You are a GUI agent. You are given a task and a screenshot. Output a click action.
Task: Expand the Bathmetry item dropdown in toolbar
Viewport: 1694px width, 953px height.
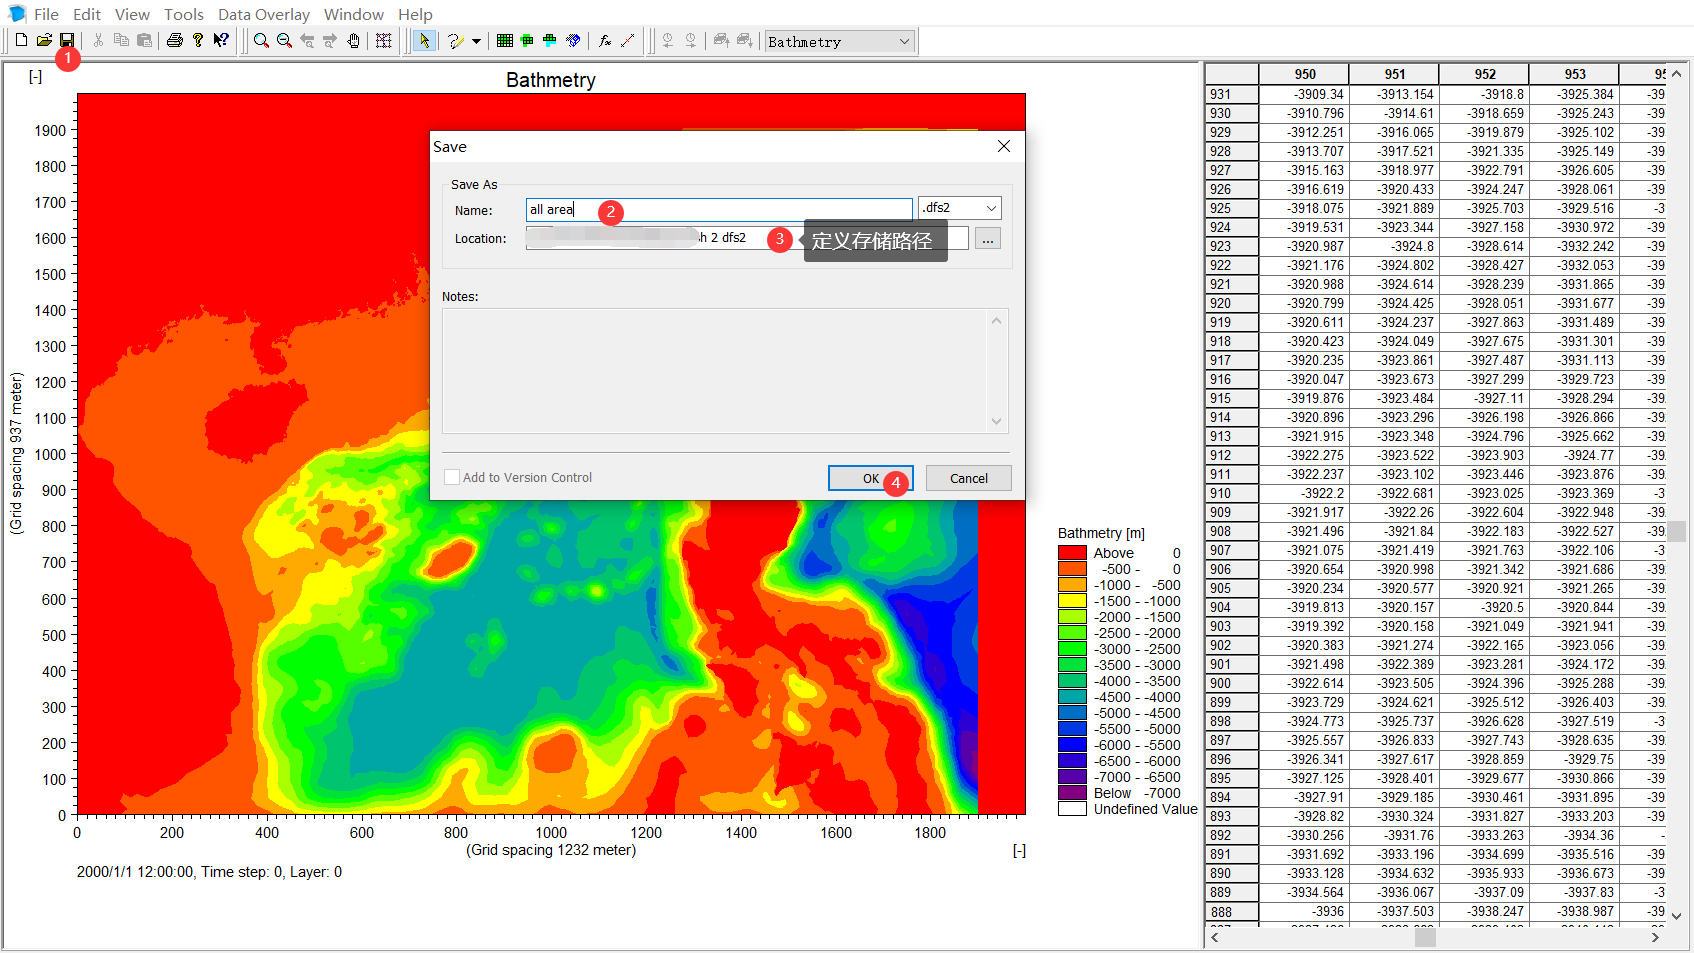point(904,41)
